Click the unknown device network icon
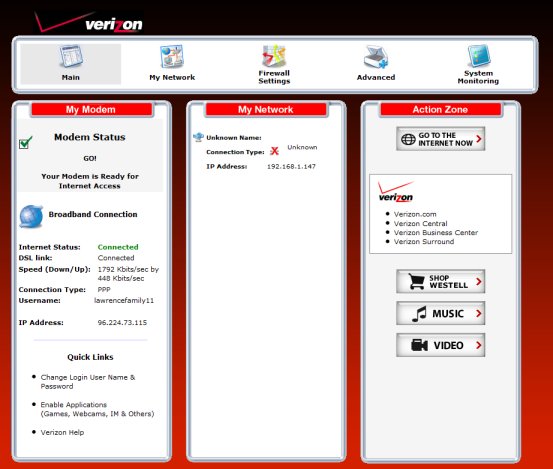 (199, 137)
